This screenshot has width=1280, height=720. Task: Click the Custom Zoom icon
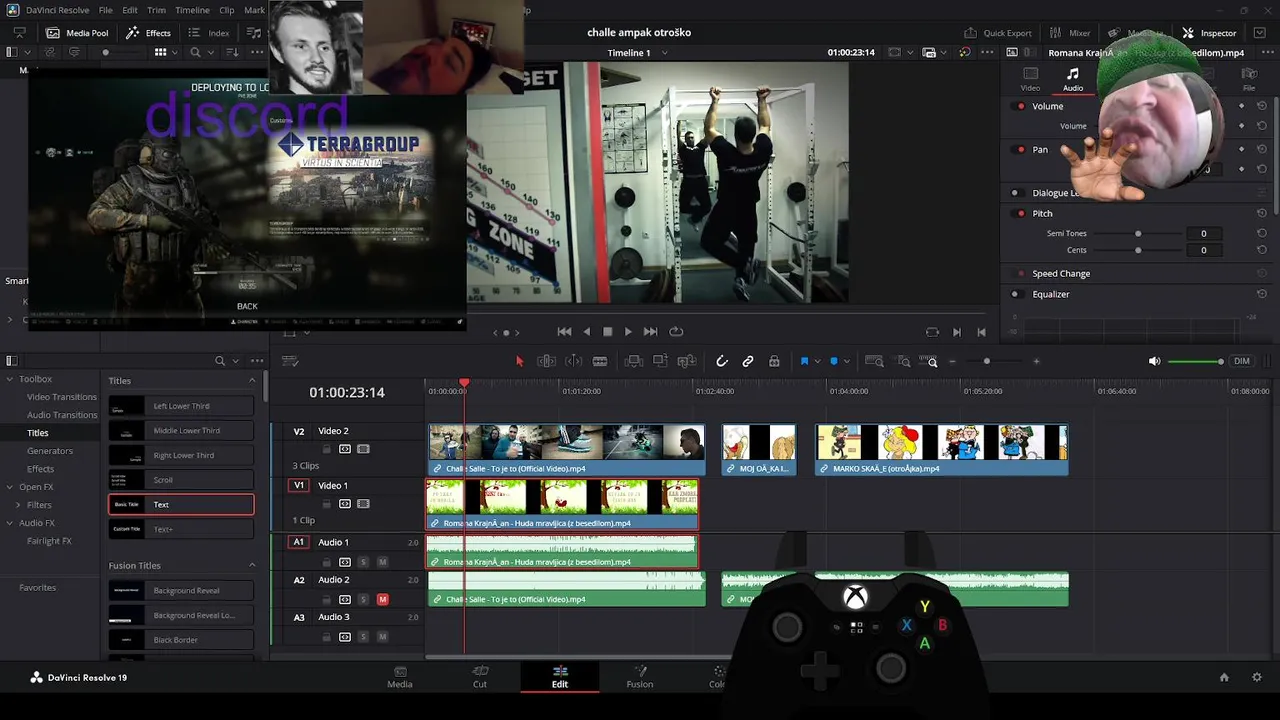tap(930, 361)
